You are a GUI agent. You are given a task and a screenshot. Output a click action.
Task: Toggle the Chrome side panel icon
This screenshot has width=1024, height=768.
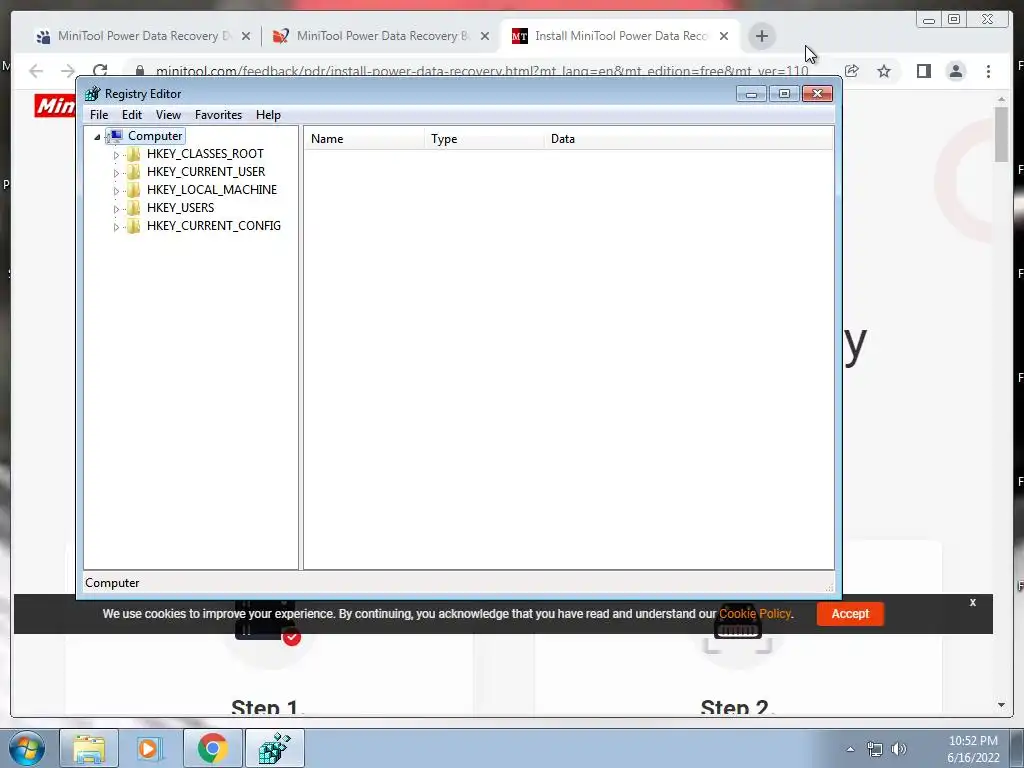[x=923, y=71]
